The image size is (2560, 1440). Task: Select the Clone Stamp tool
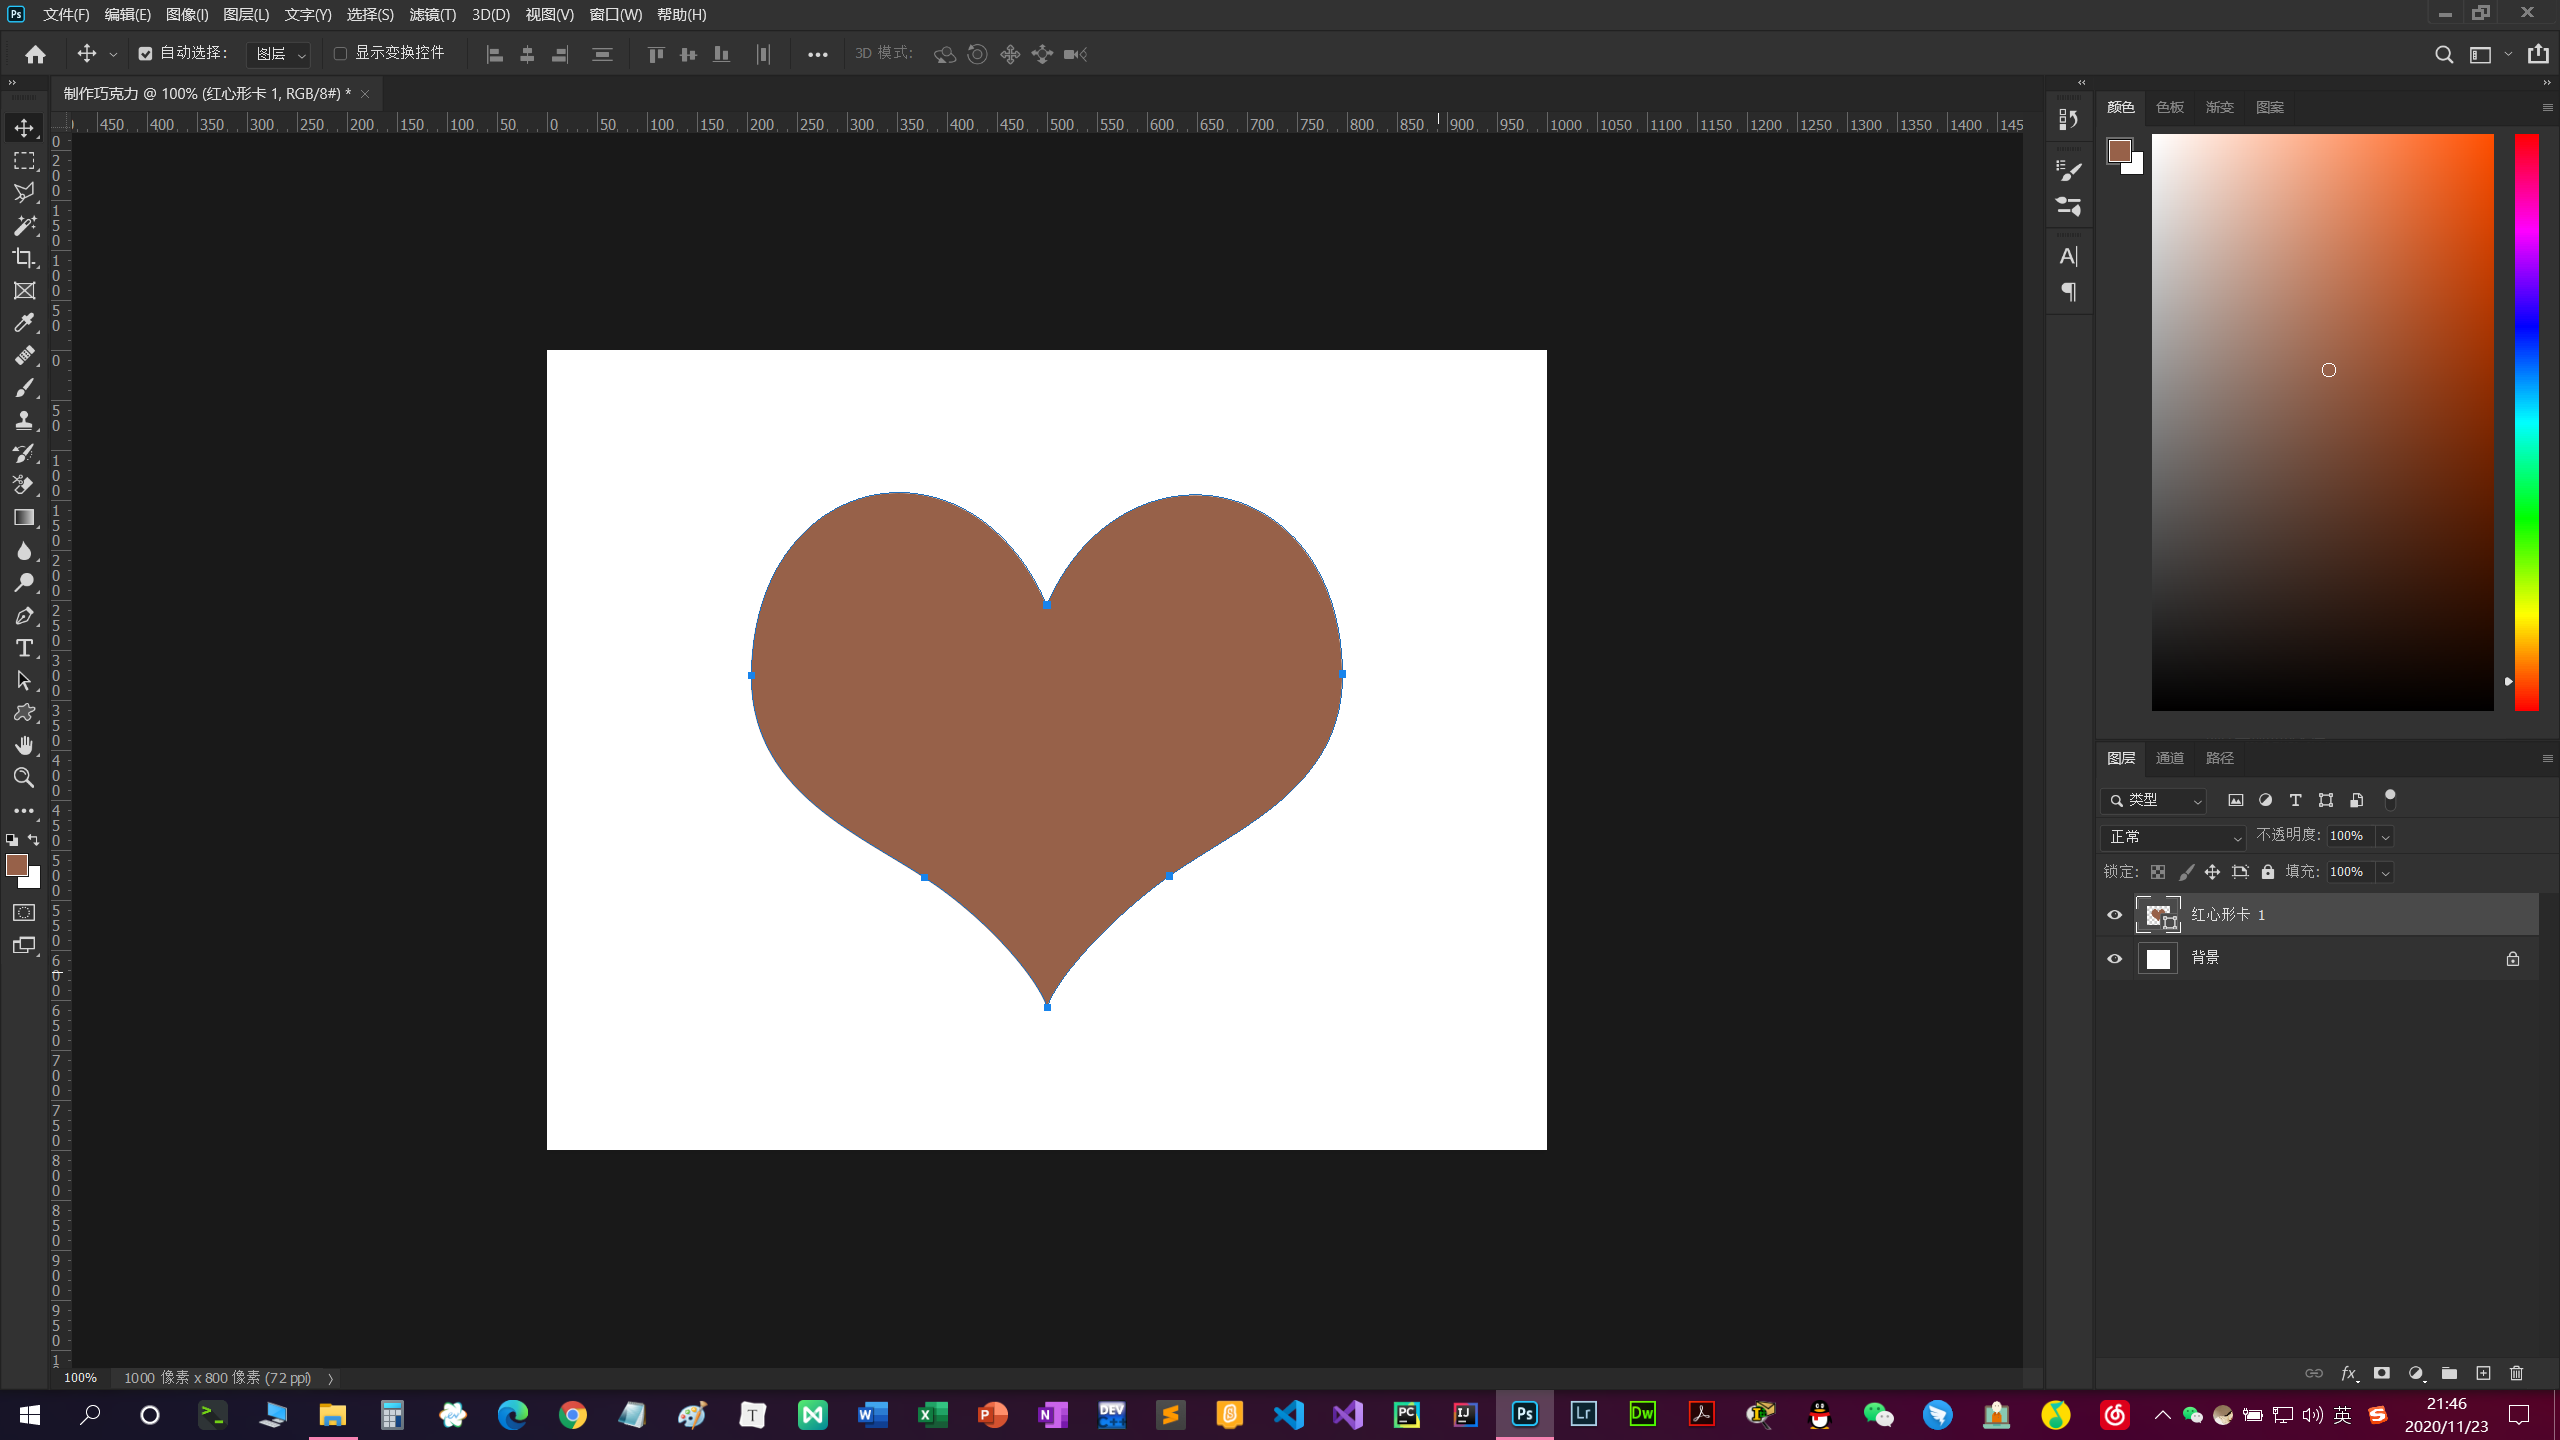tap(24, 421)
